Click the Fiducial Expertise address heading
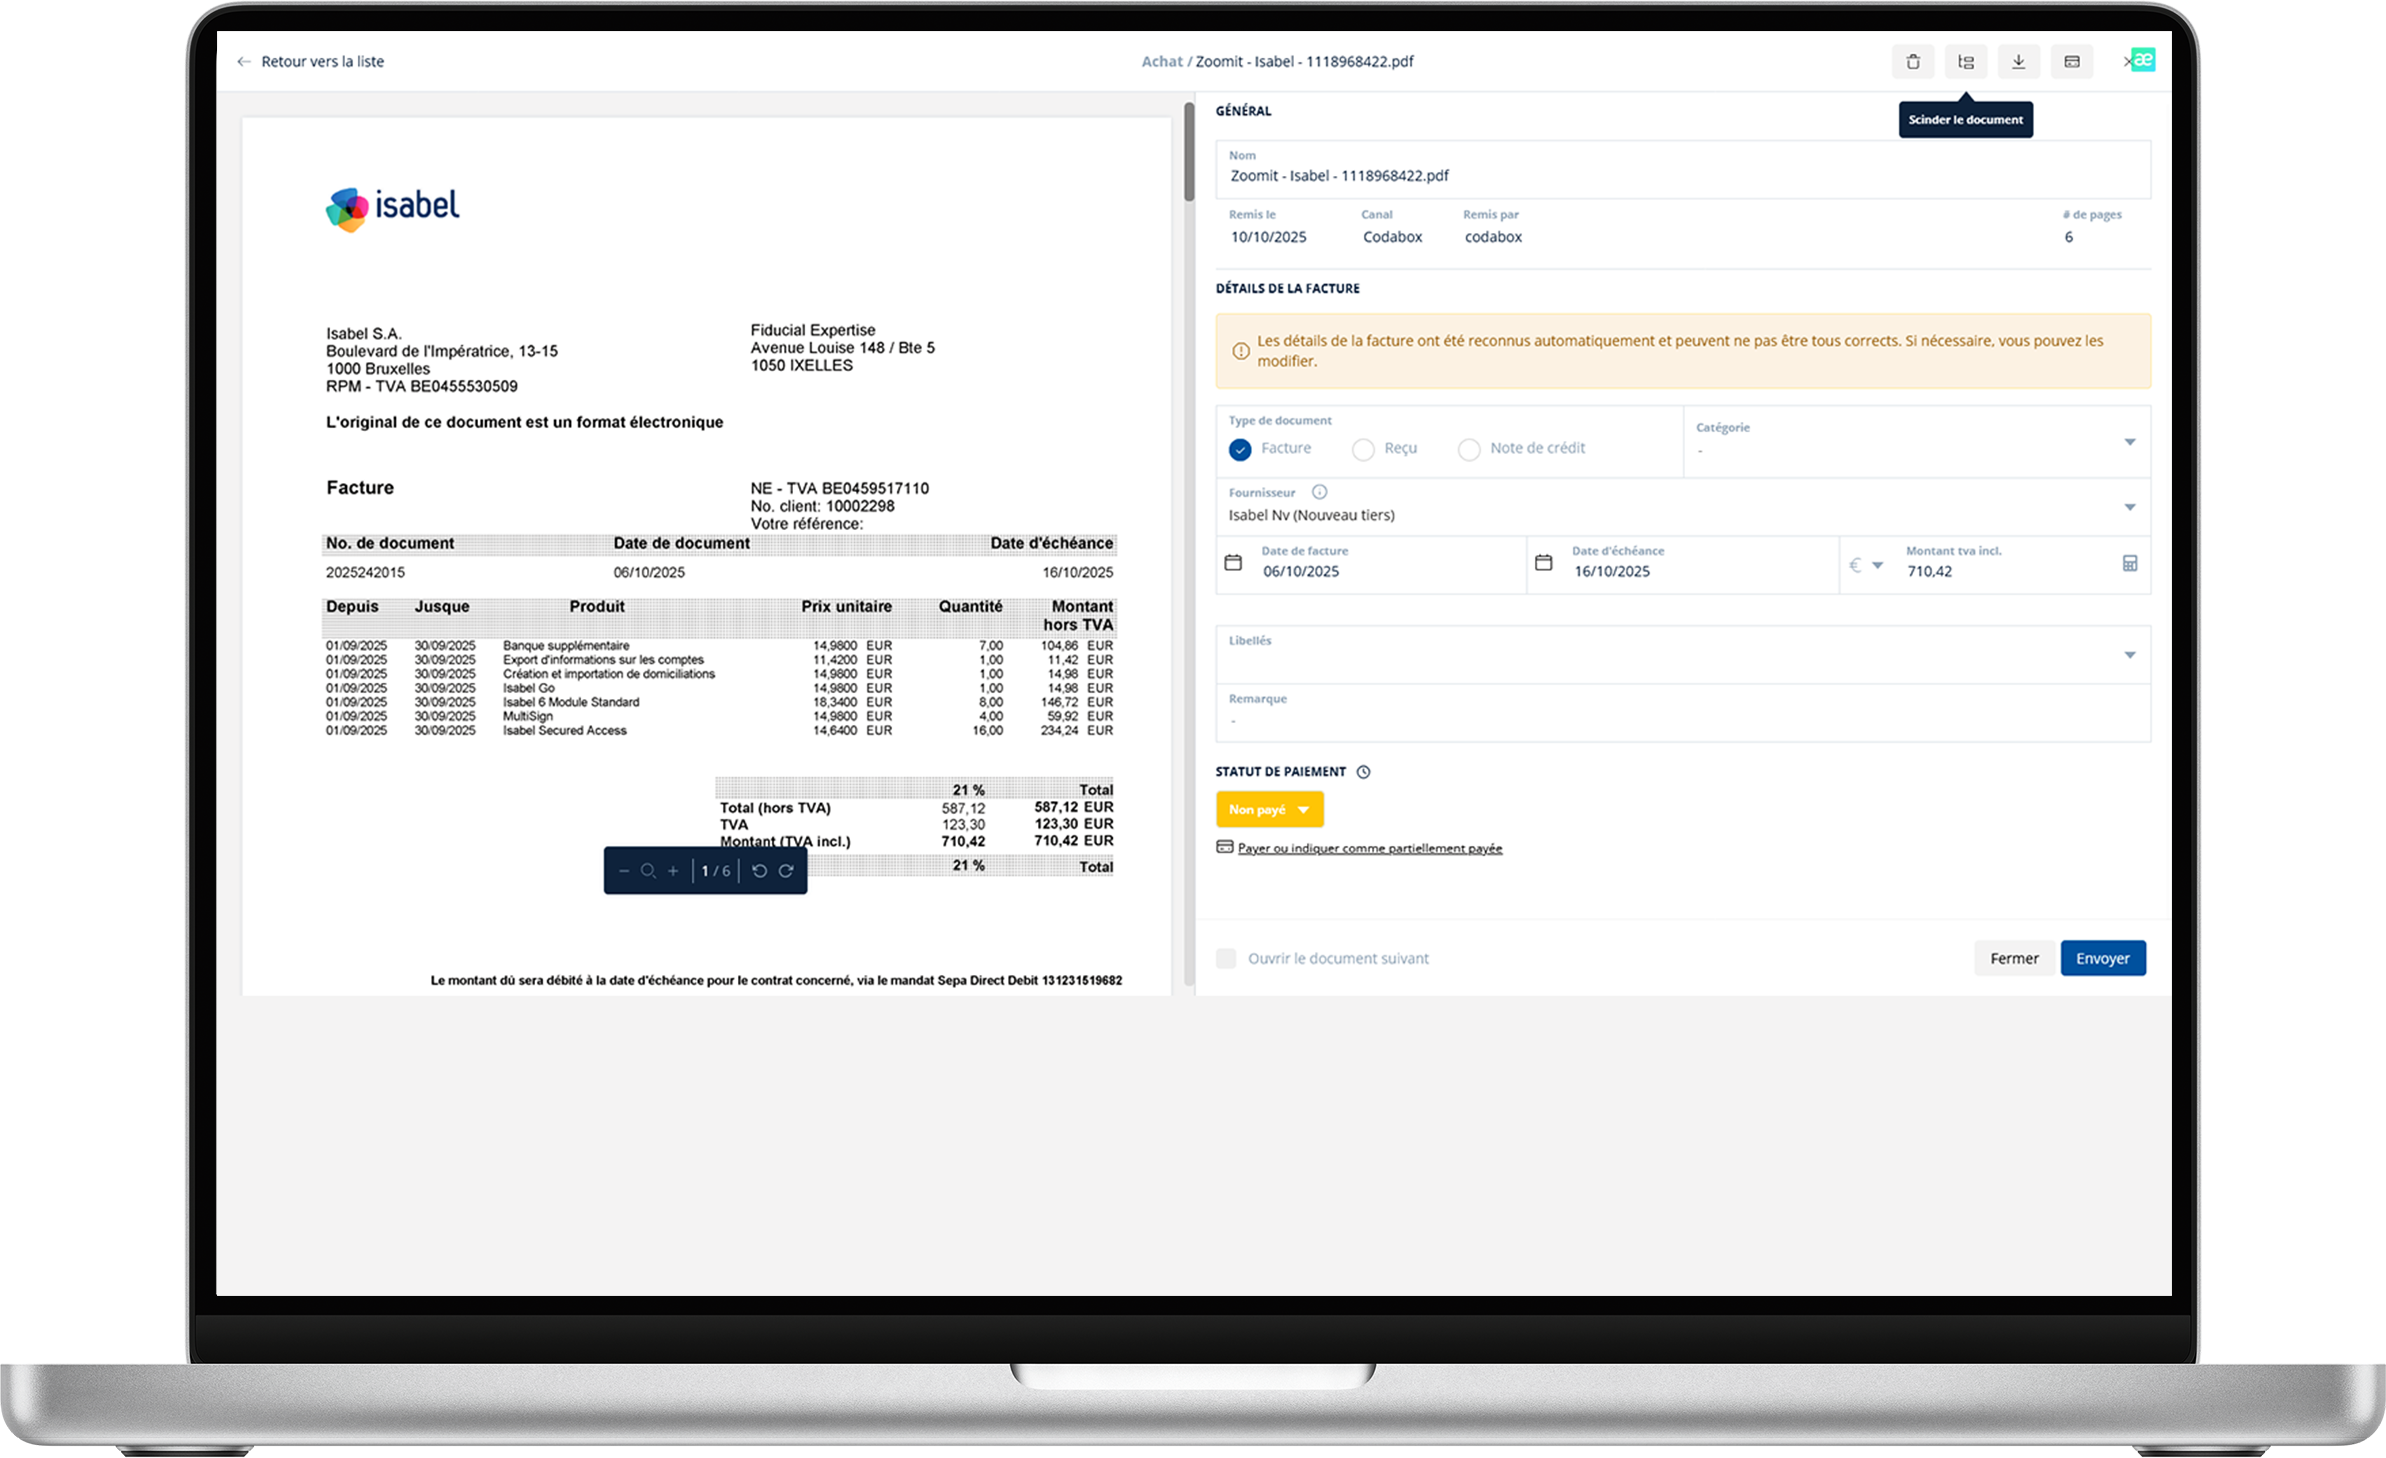This screenshot has height=1458, width=2386. click(x=813, y=330)
